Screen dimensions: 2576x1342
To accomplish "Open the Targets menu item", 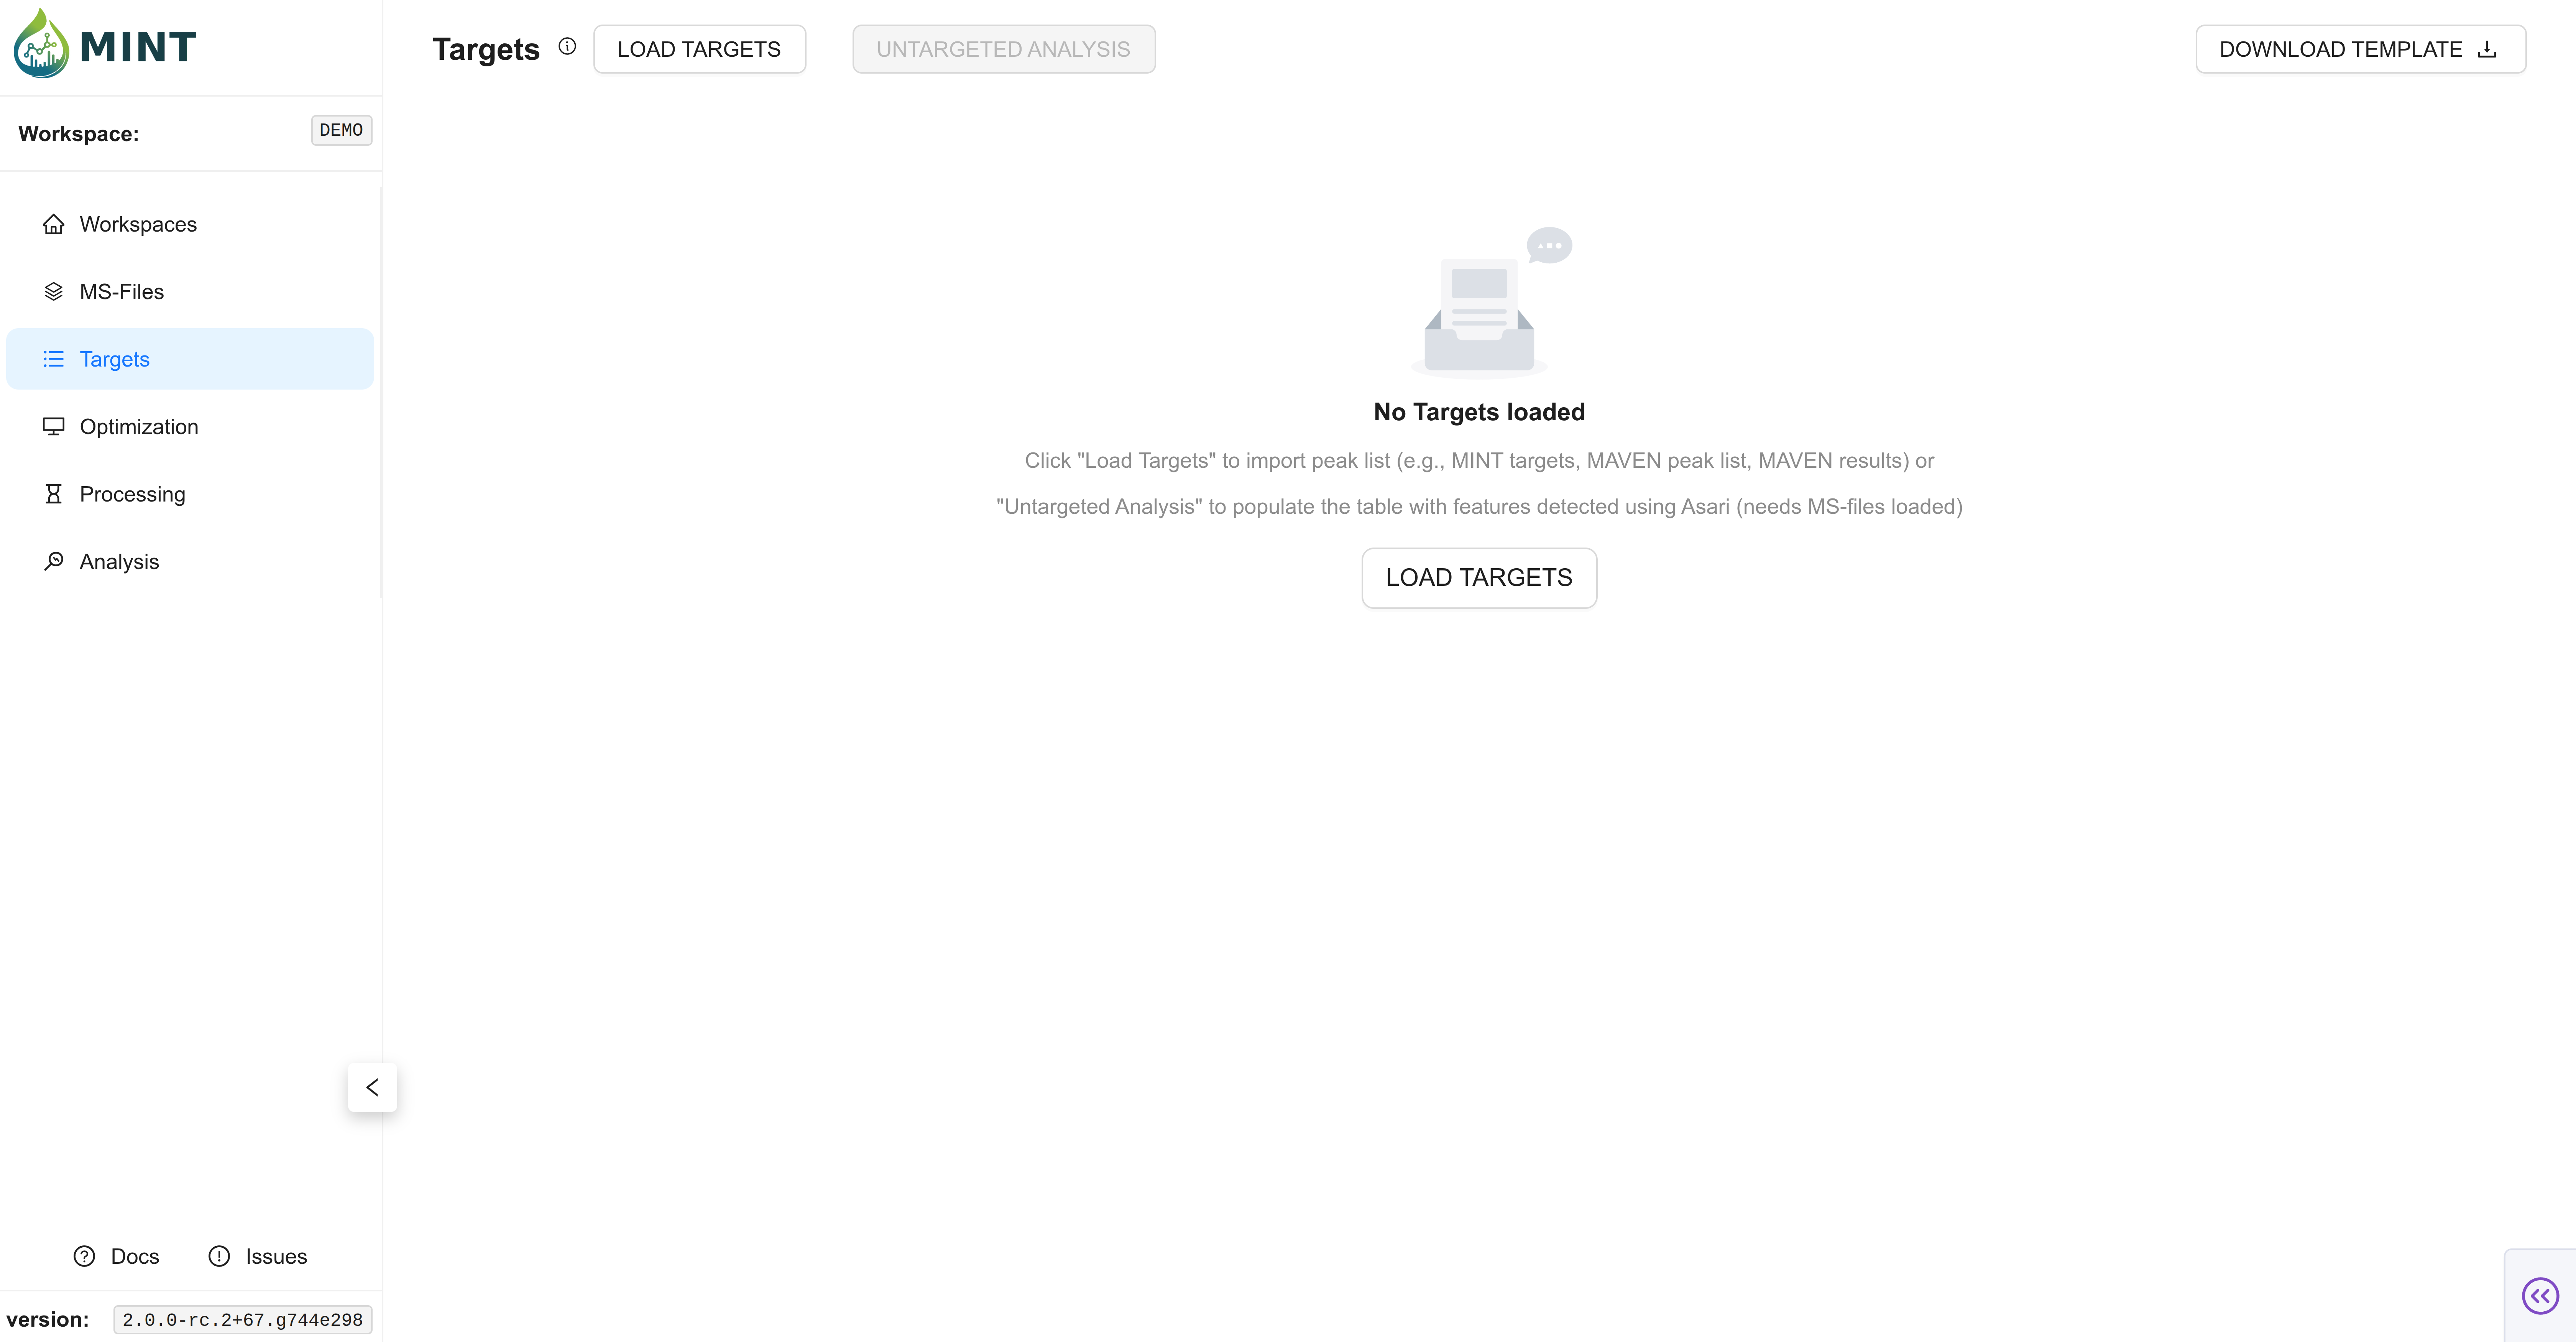I will 115,359.
